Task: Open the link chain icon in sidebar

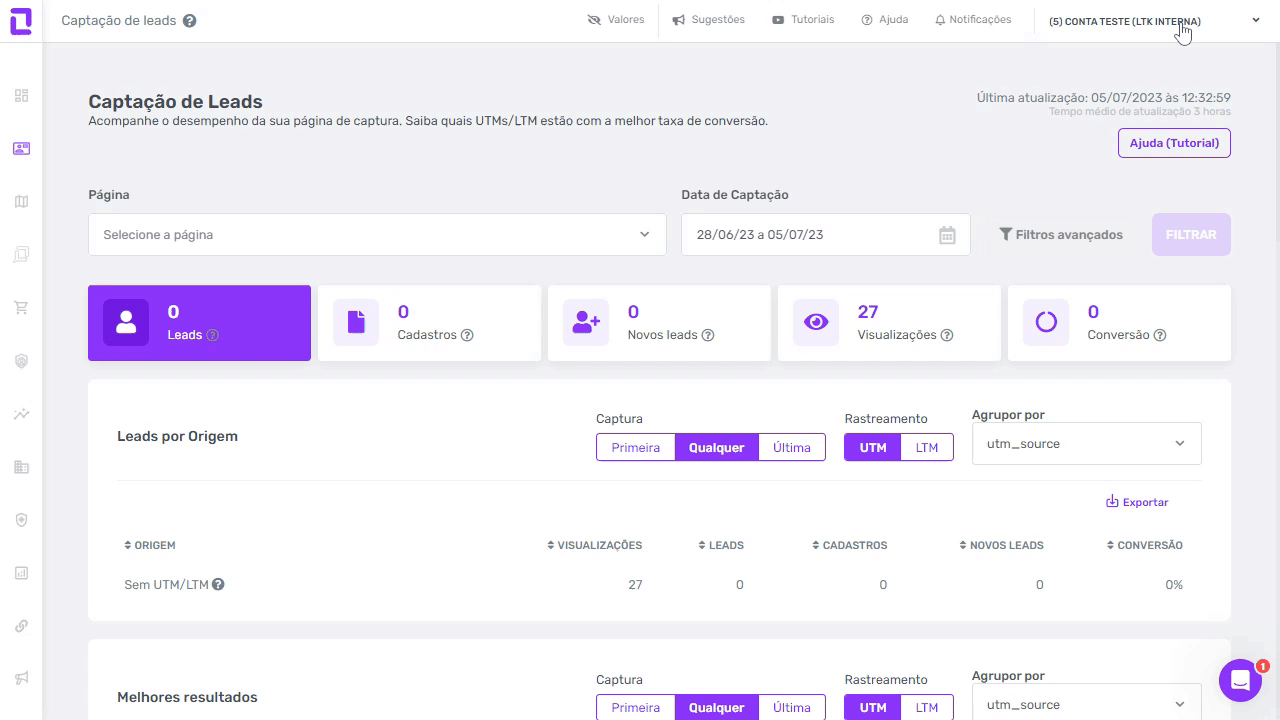Action: 21,626
